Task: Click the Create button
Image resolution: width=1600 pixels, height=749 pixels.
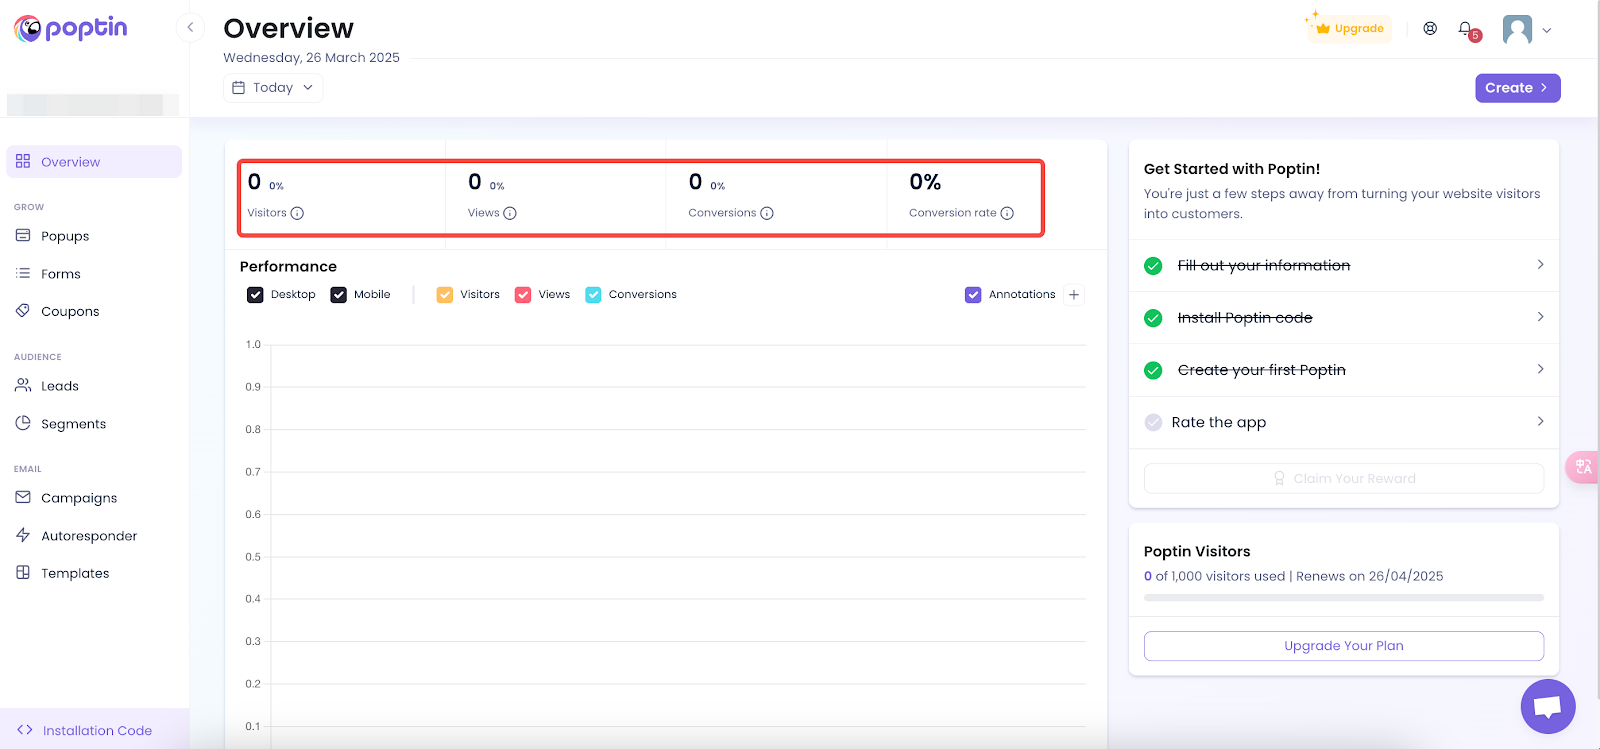Action: point(1517,88)
